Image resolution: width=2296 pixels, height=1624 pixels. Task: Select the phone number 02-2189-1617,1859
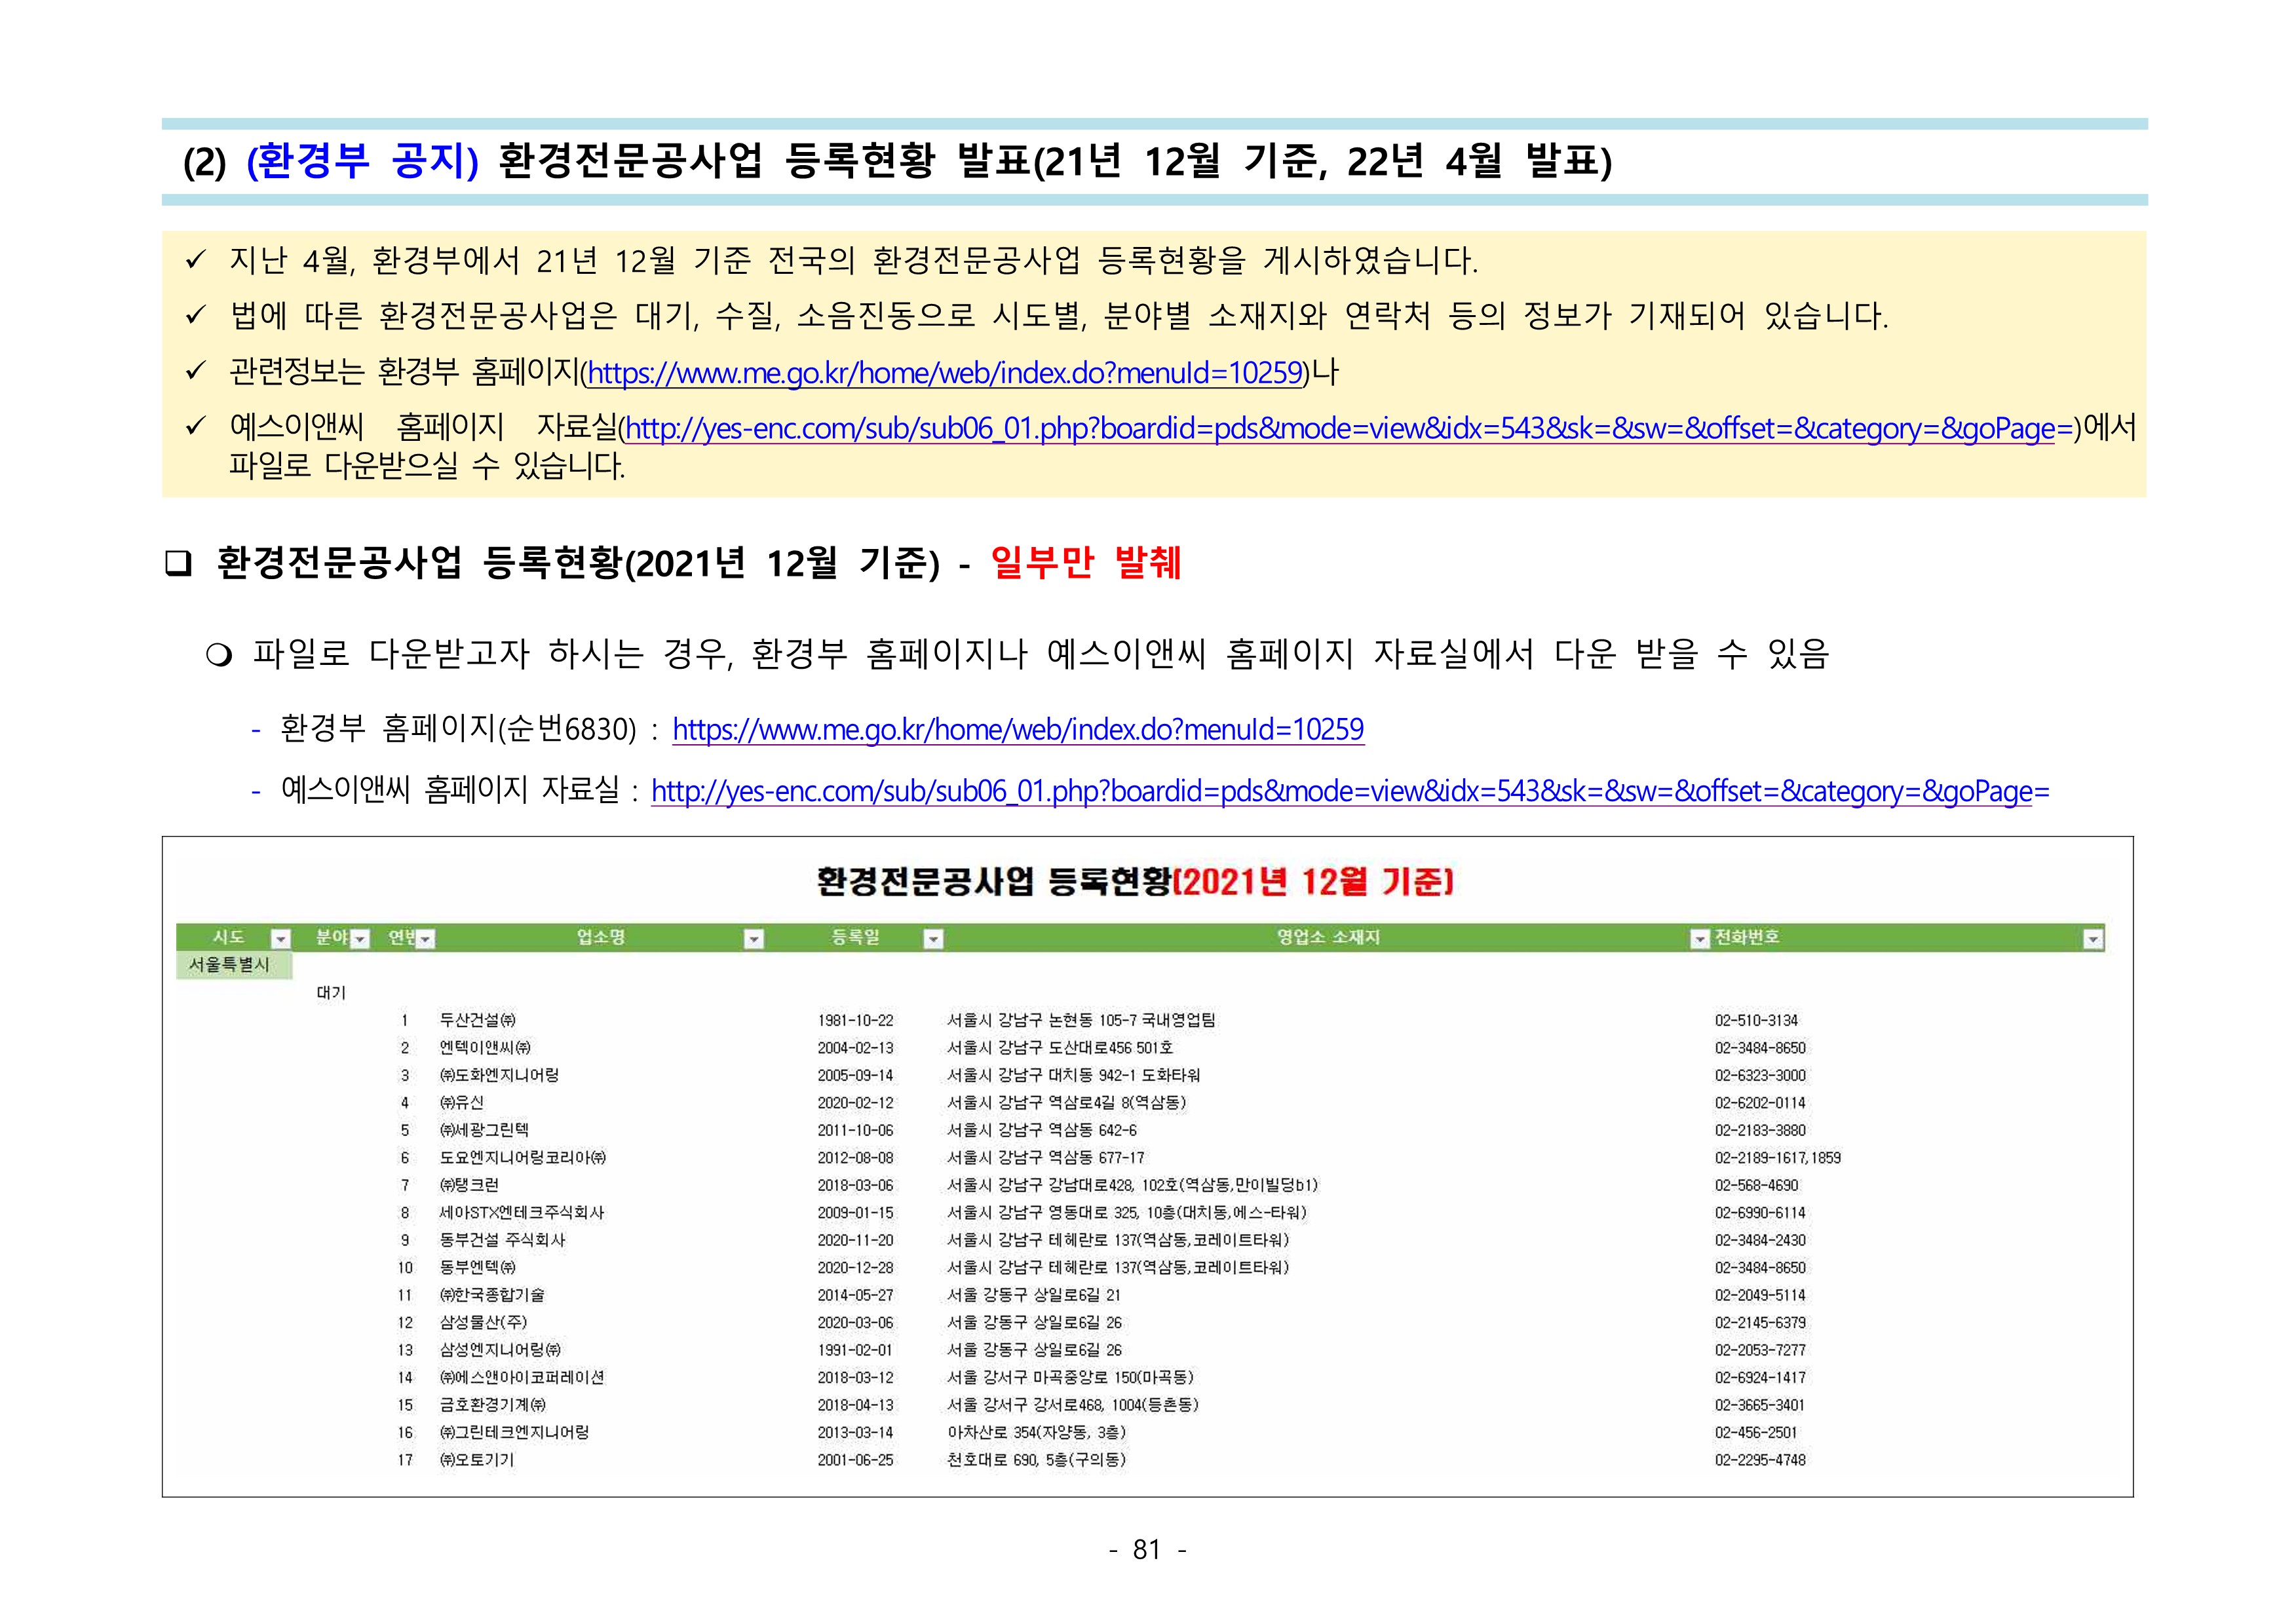point(1778,1158)
